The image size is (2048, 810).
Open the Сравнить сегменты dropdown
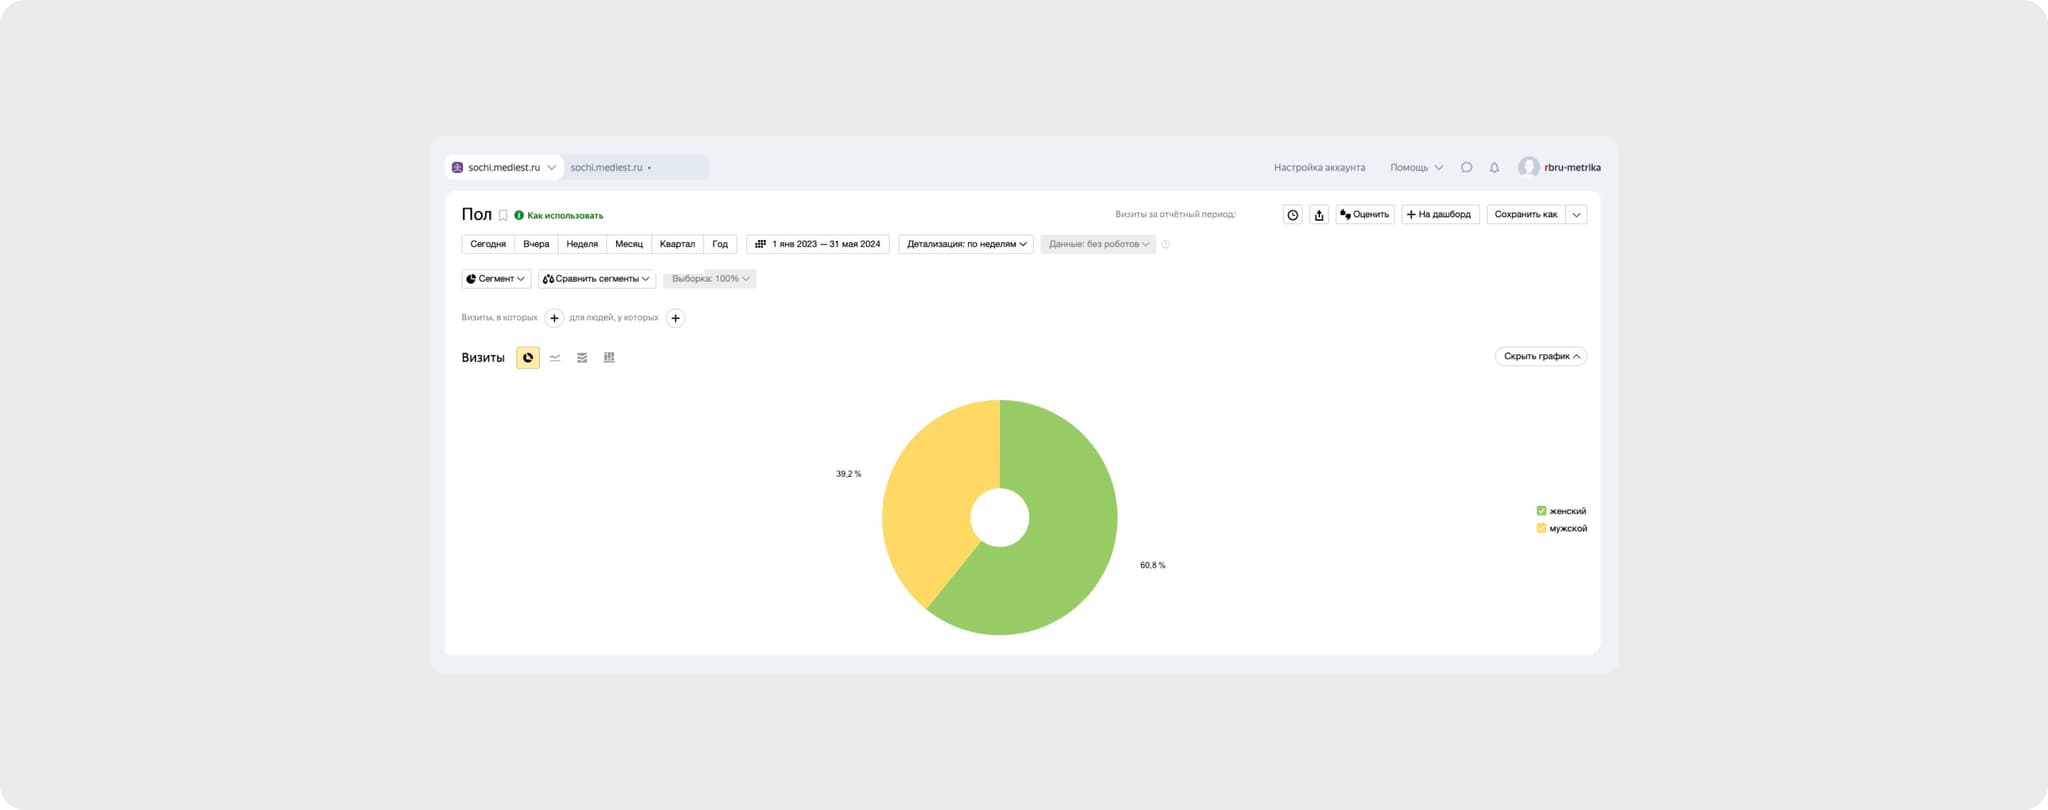pyautogui.click(x=597, y=279)
